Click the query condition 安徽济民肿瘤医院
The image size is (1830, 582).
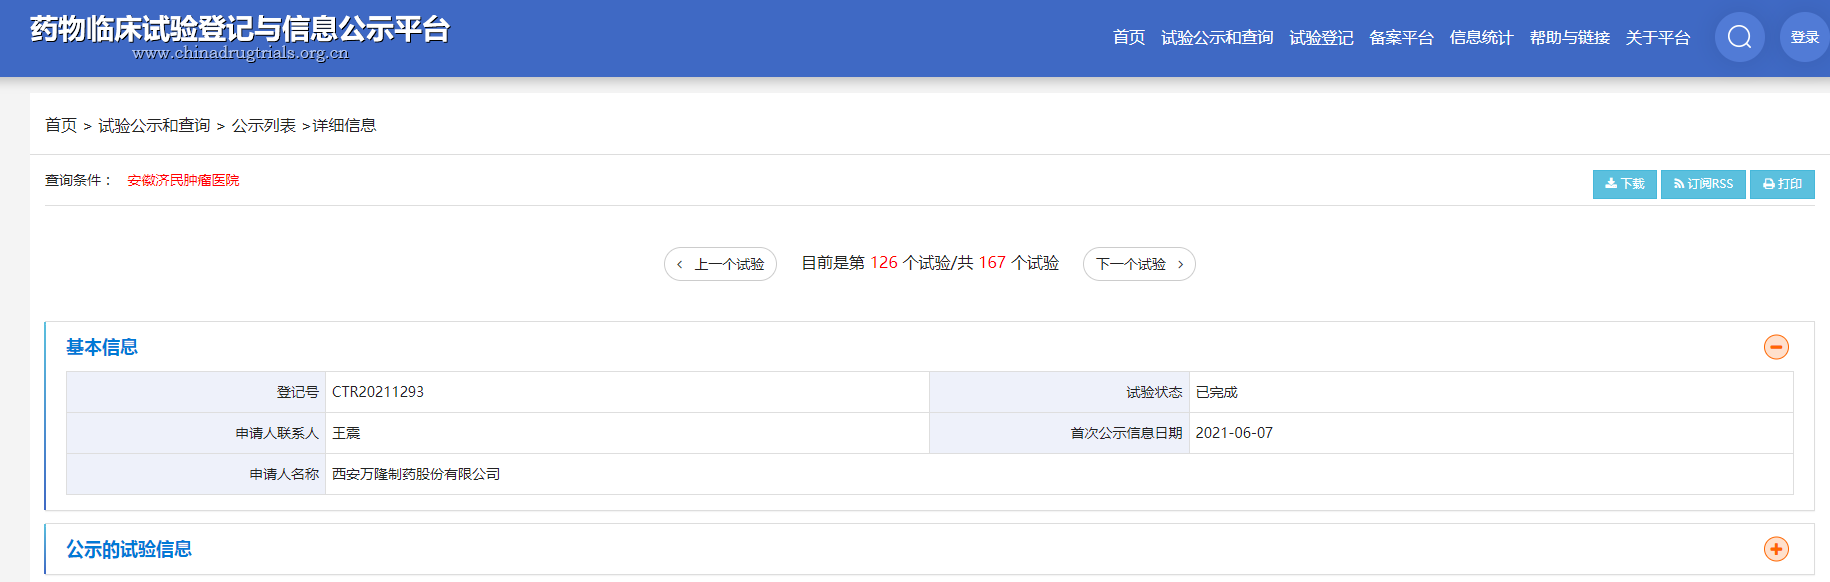(x=183, y=180)
